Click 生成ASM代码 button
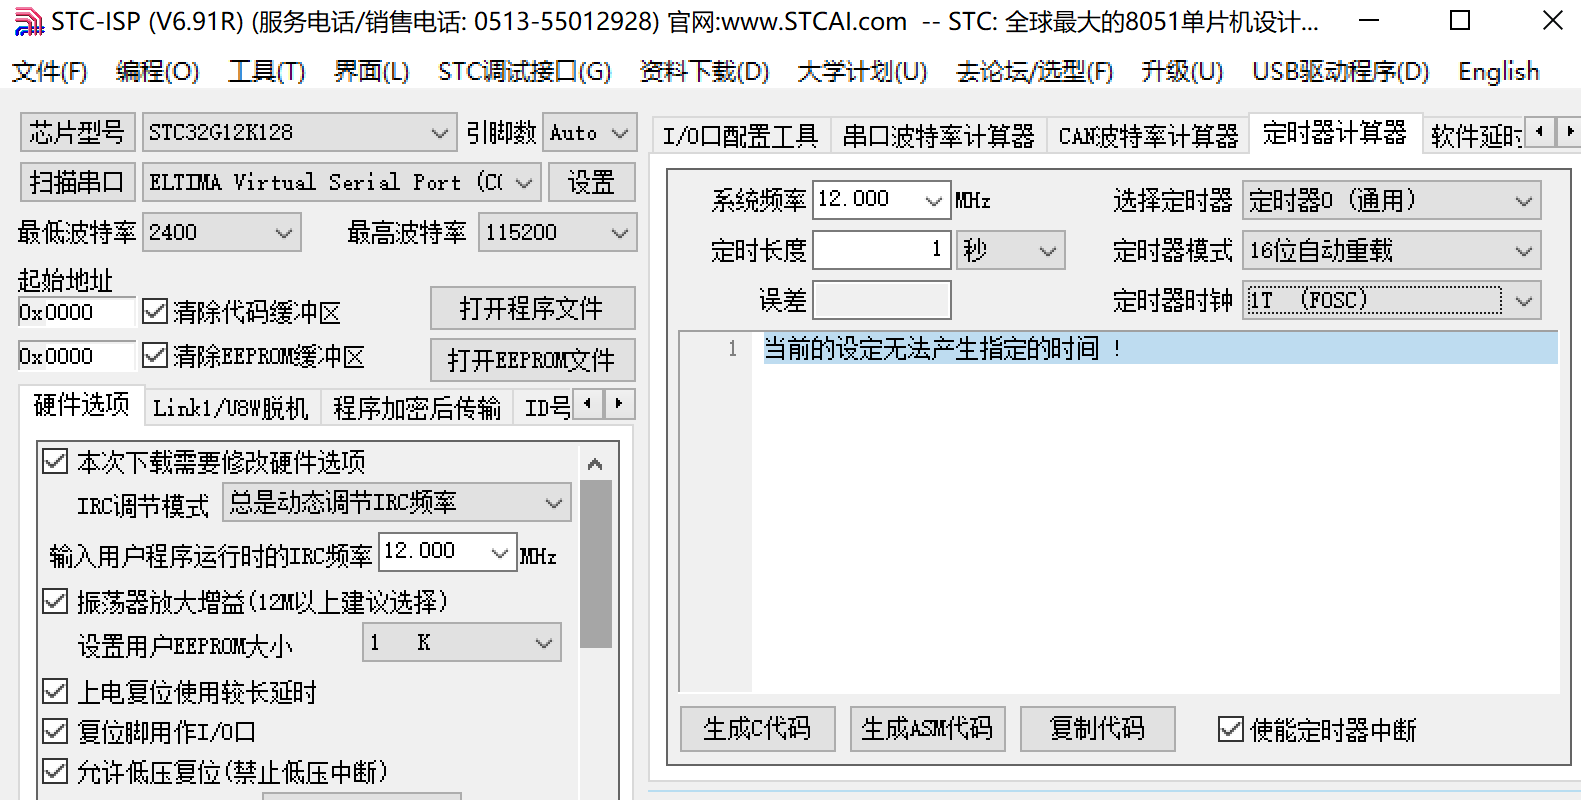 coord(927,728)
